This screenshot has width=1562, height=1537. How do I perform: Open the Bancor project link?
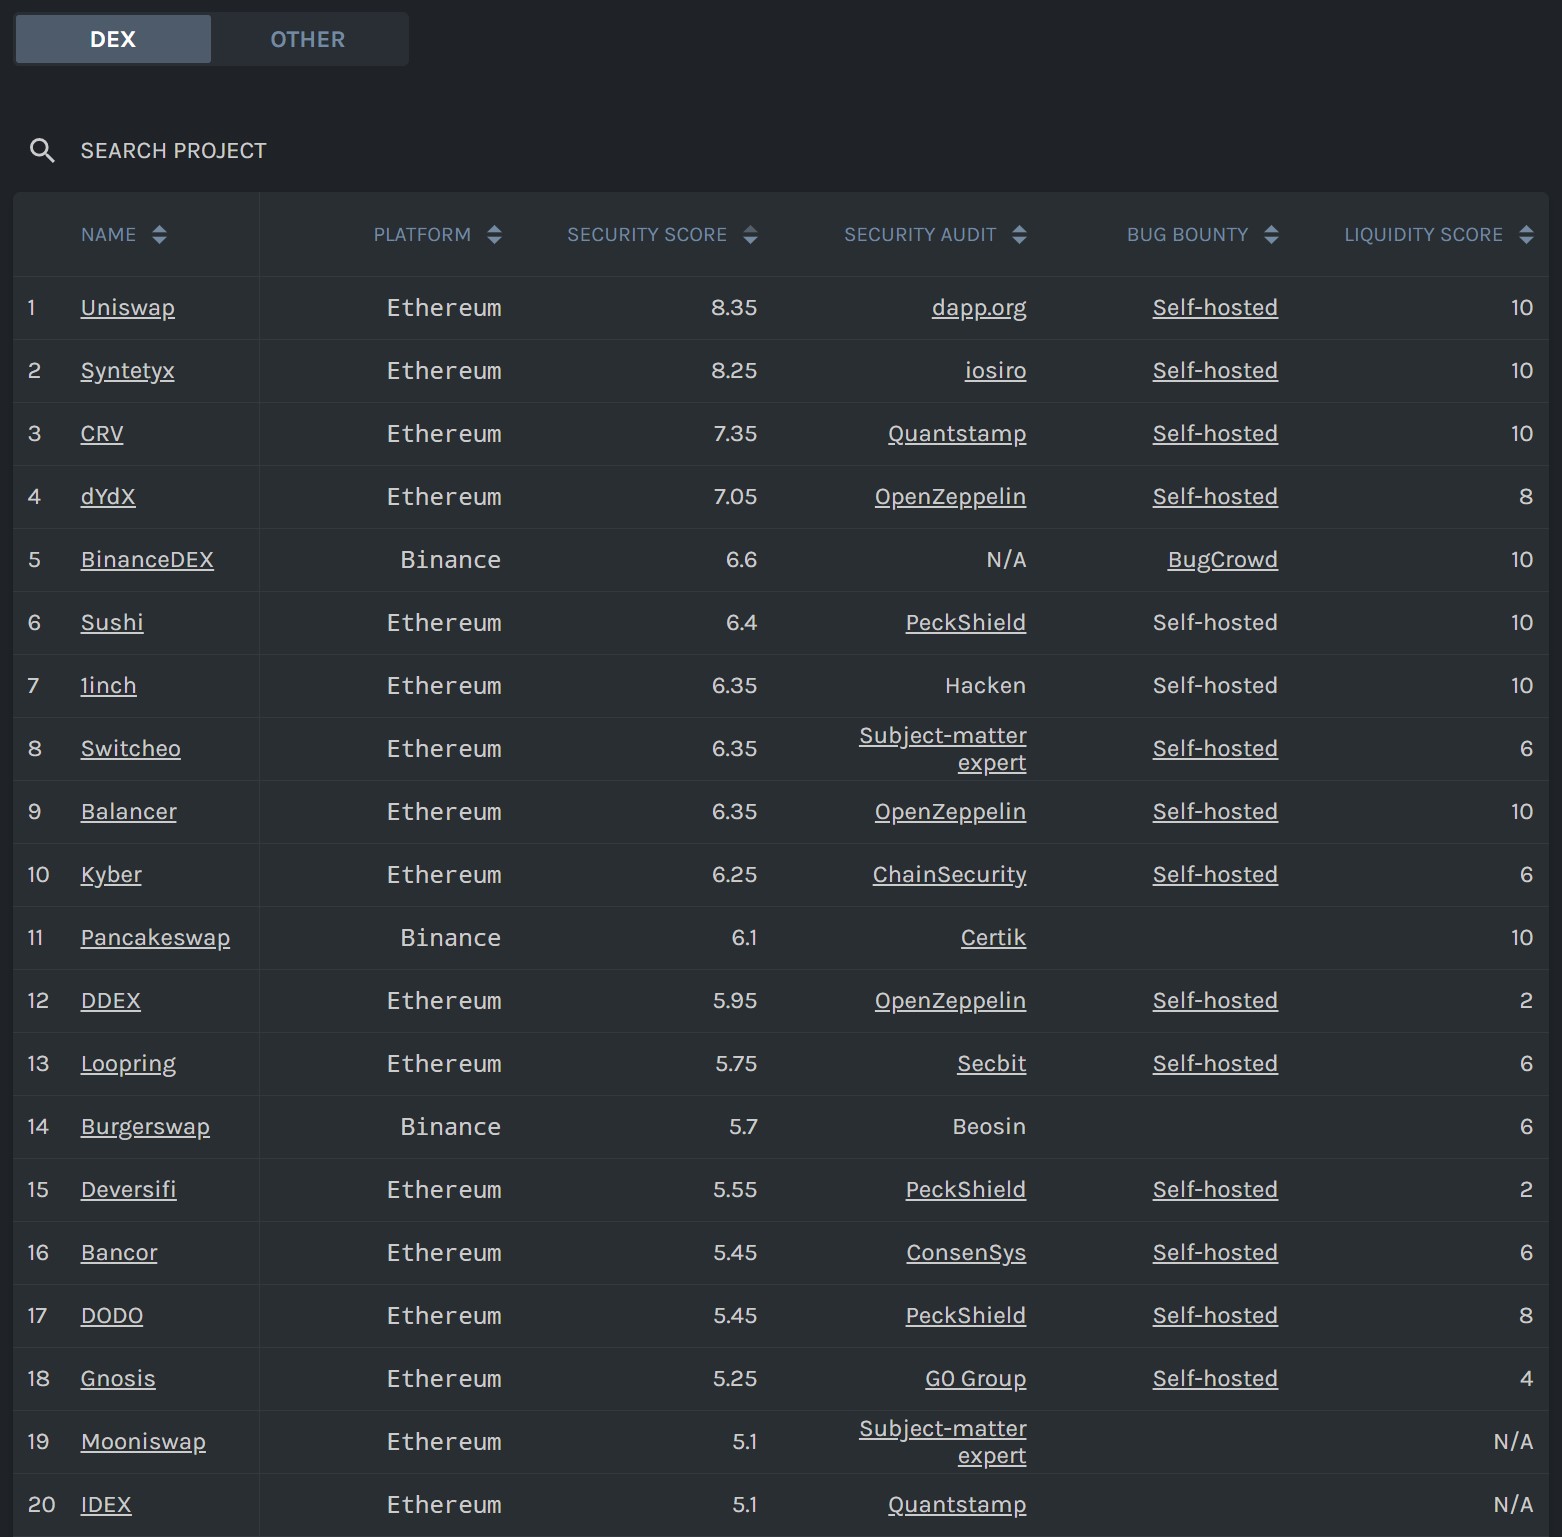[119, 1253]
